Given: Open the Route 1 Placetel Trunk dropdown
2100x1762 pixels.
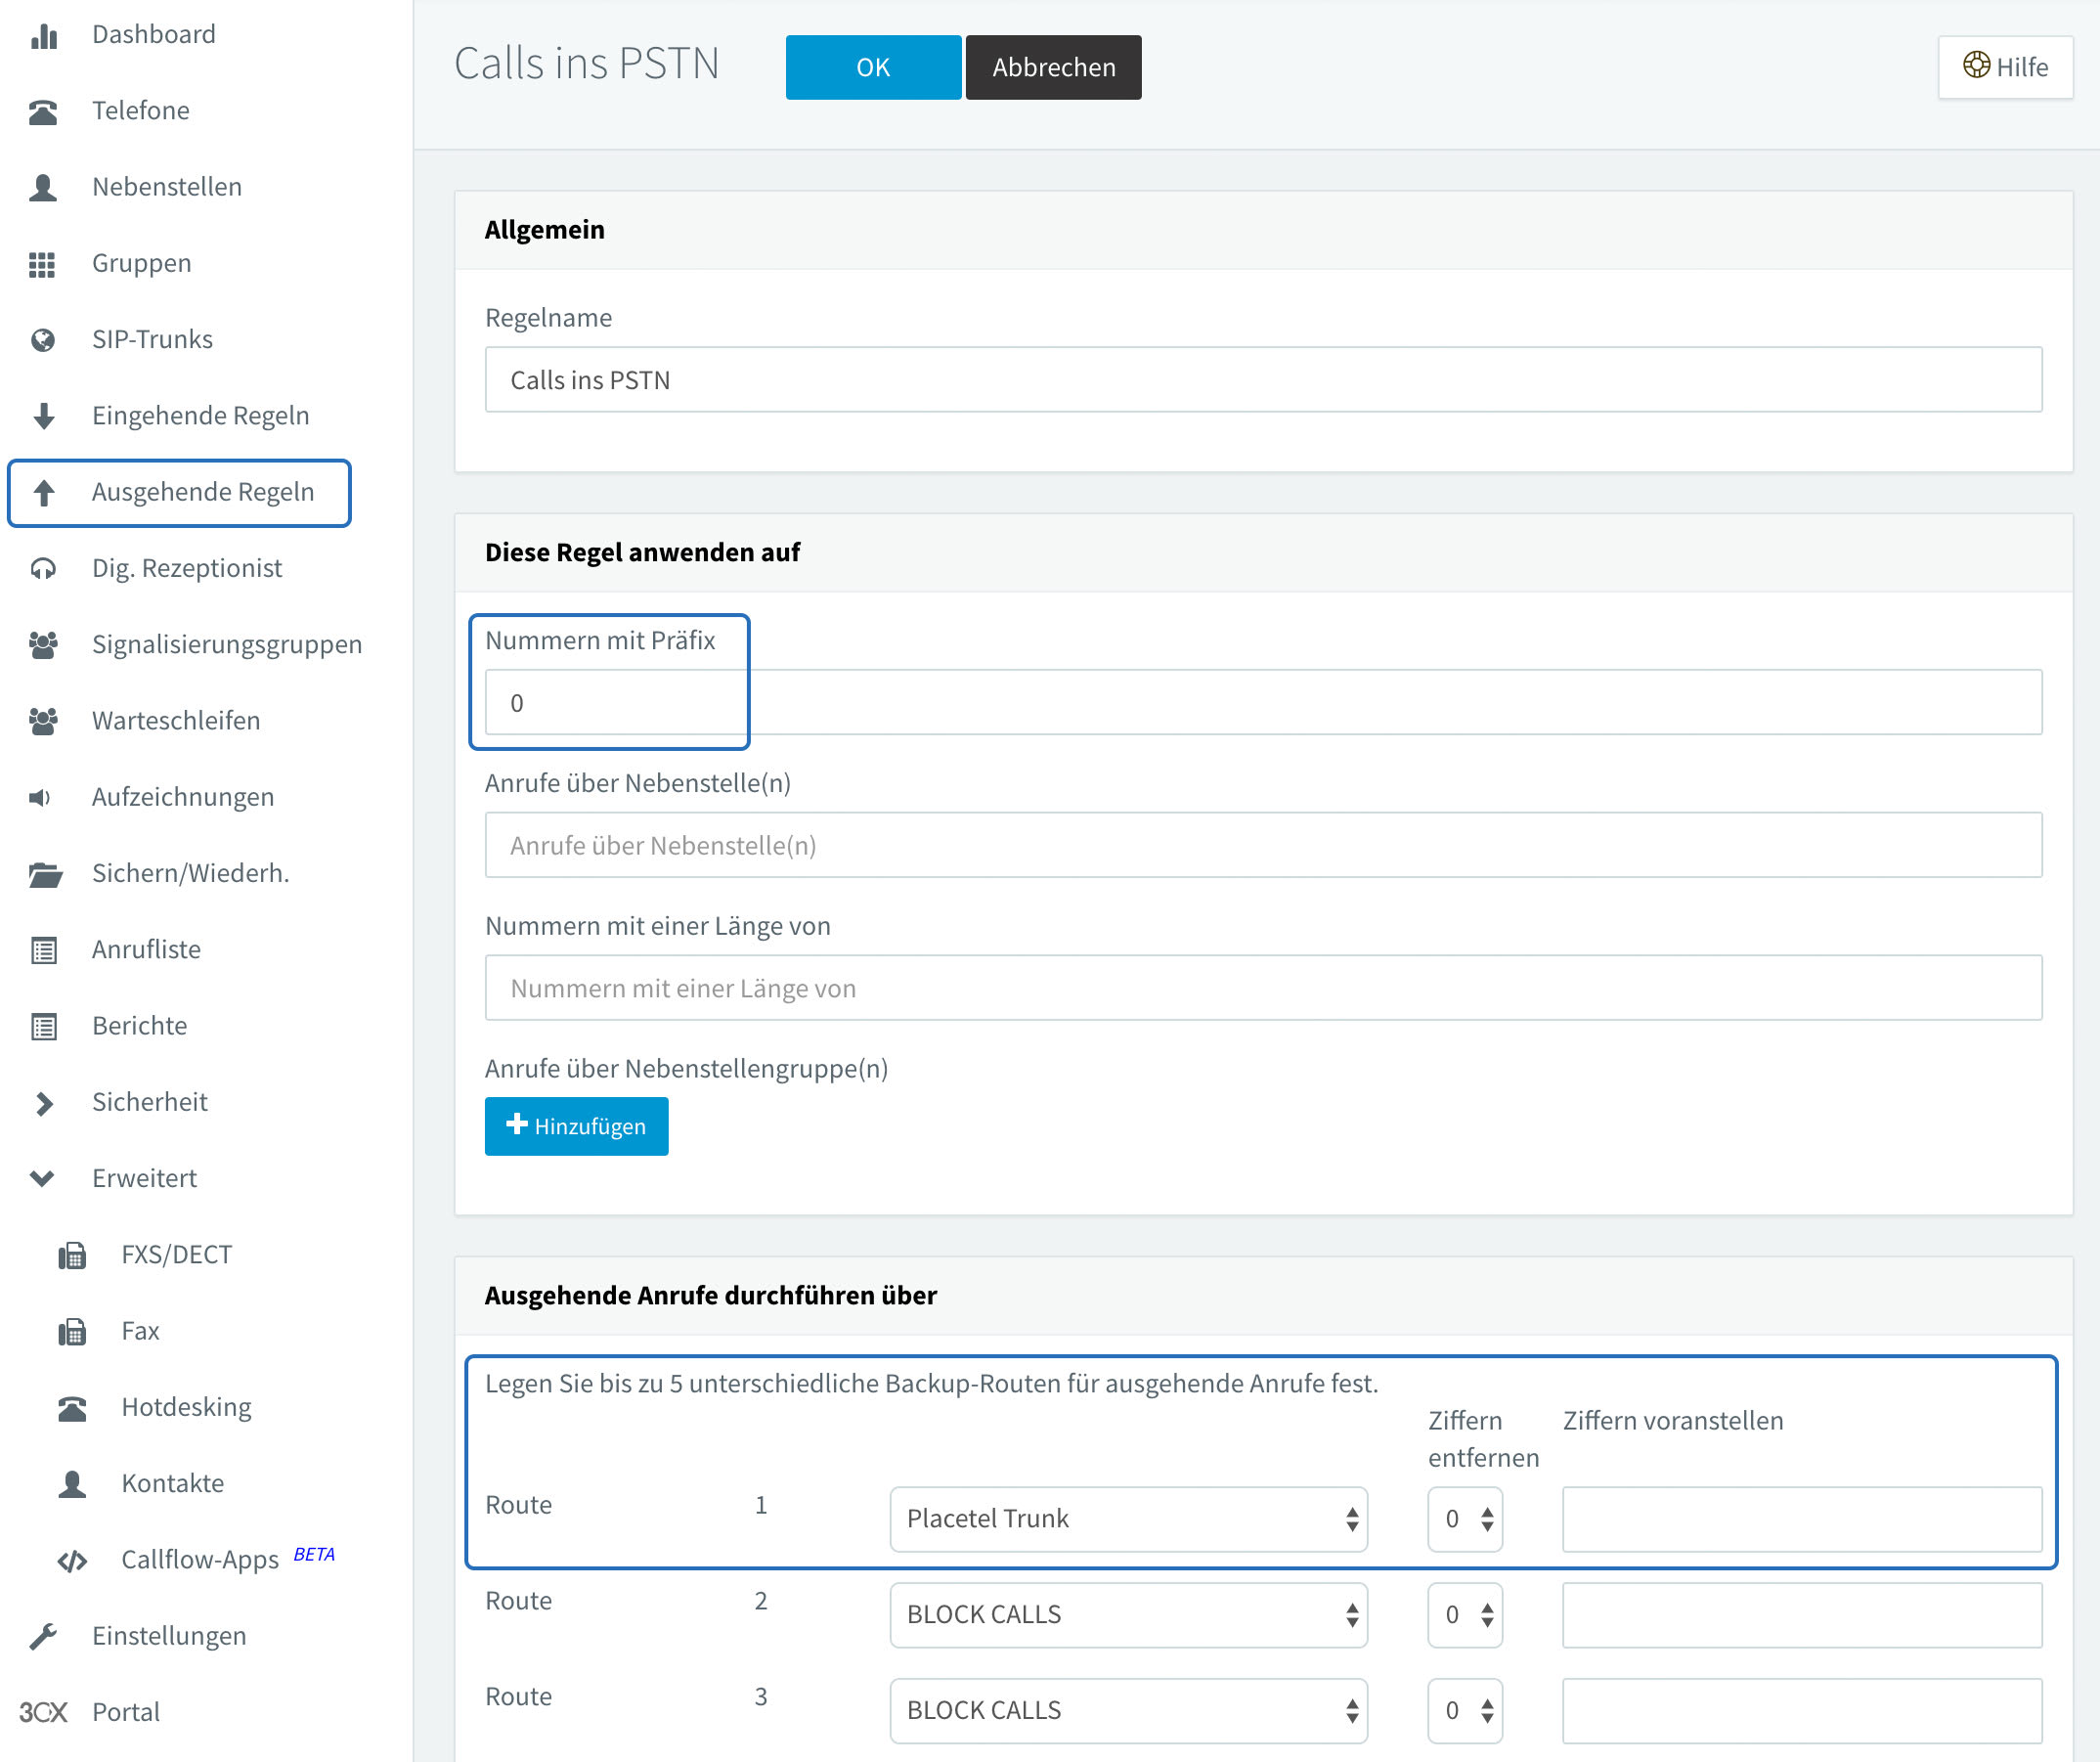Looking at the screenshot, I should tap(1128, 1519).
